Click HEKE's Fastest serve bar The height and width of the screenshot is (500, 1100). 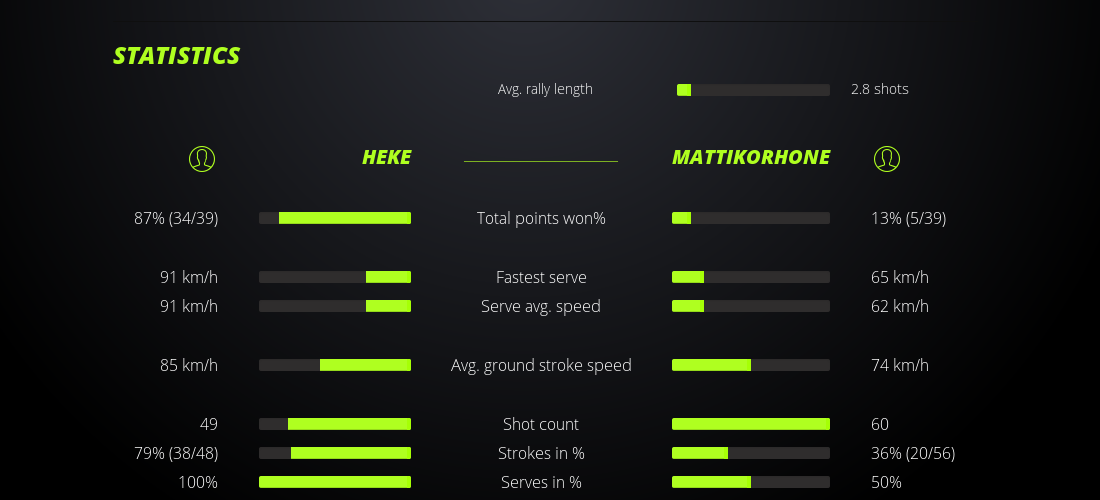[335, 277]
